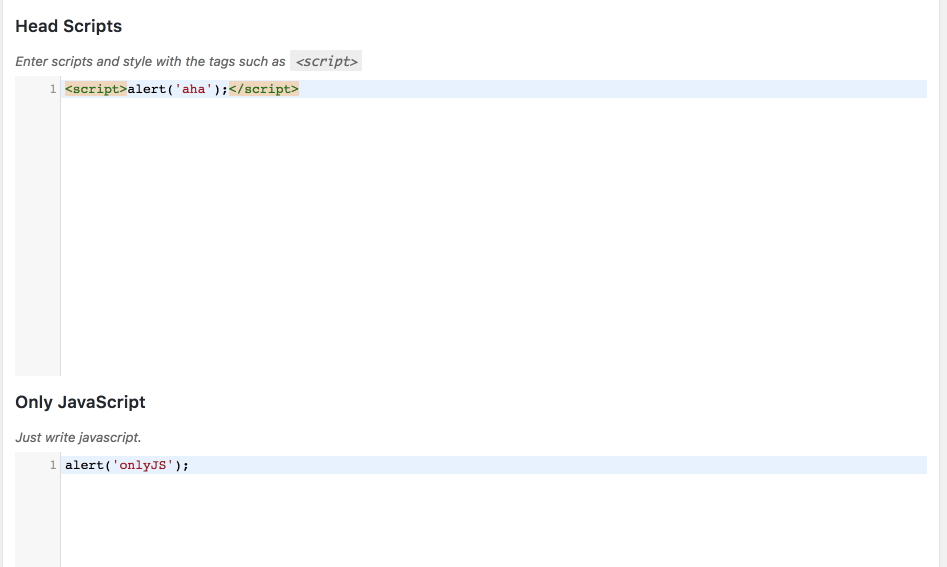Click the Head Scripts editor gutter below line 1
This screenshot has height=567, width=947.
[37, 235]
